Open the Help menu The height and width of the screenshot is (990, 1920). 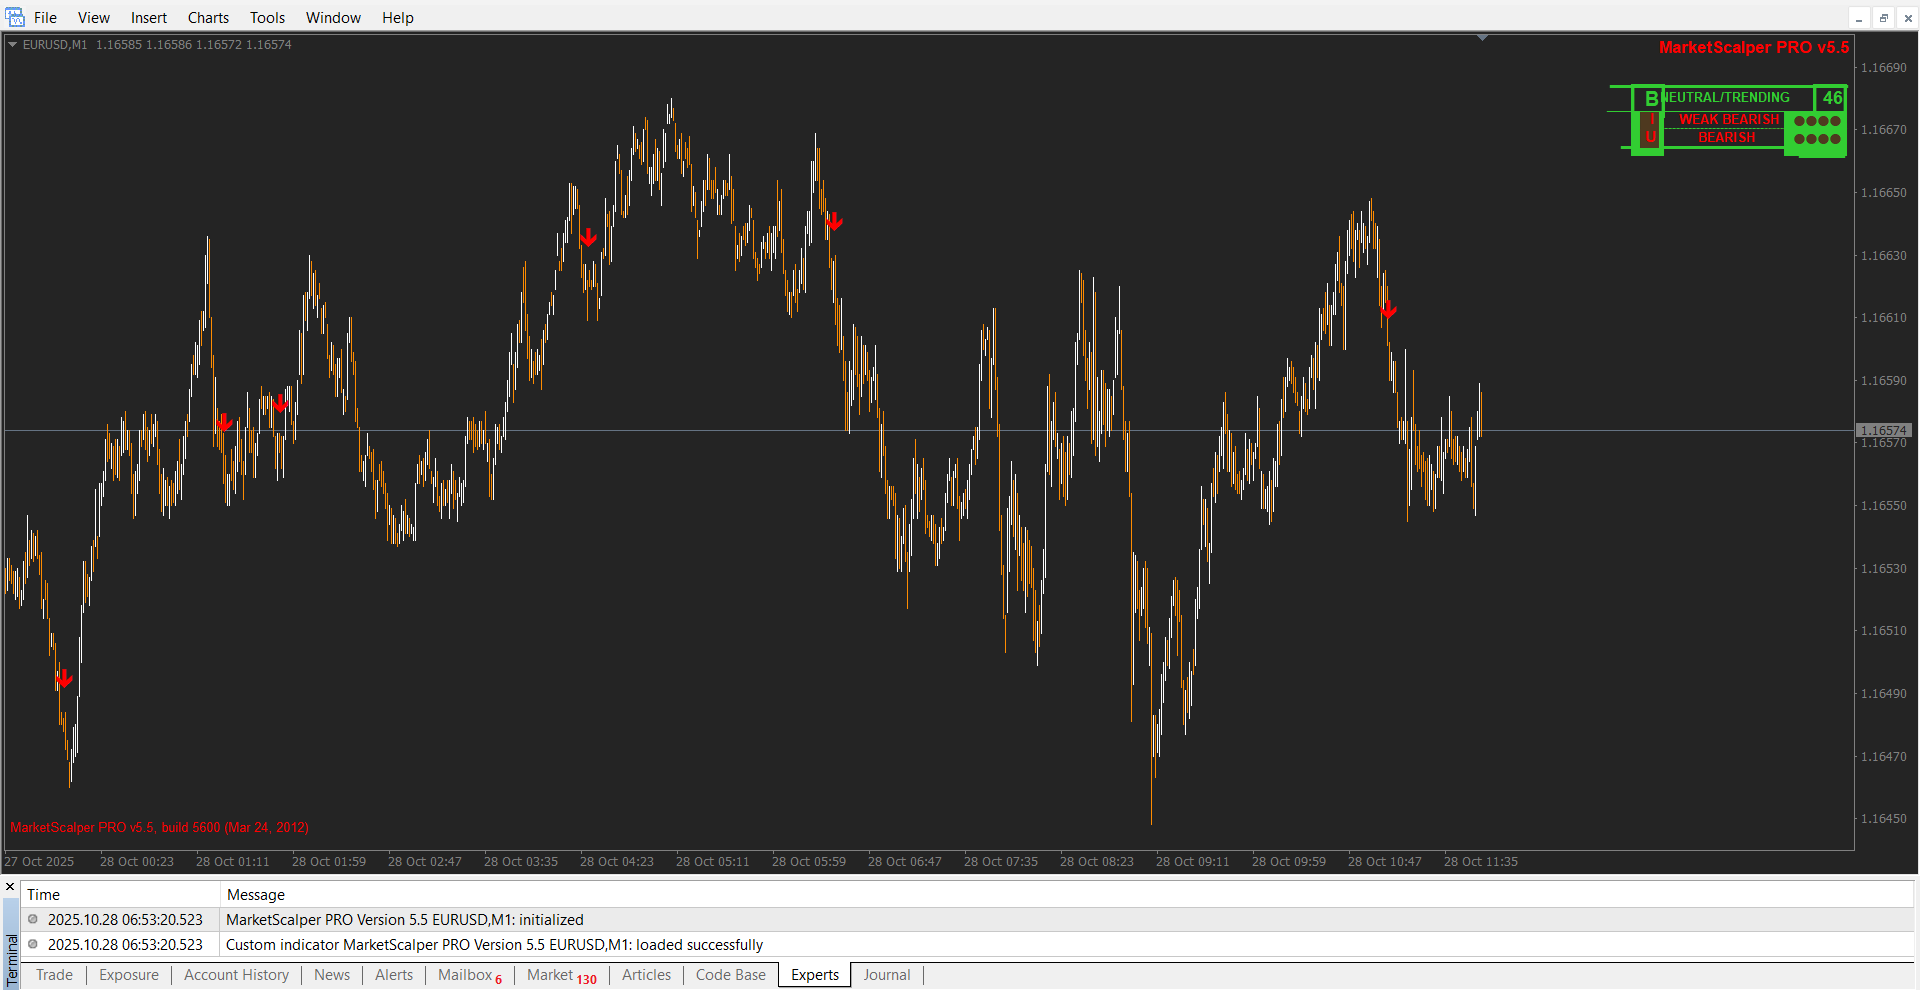coord(398,17)
